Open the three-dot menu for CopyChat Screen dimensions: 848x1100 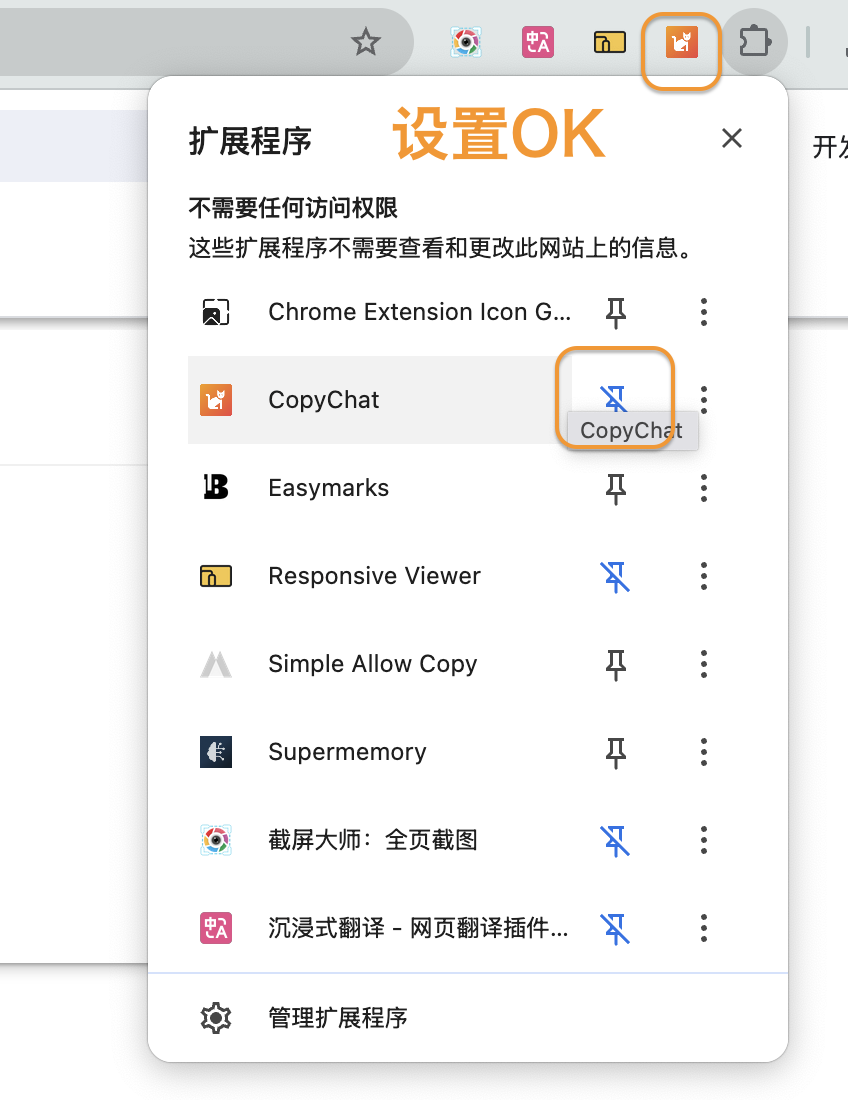point(703,400)
